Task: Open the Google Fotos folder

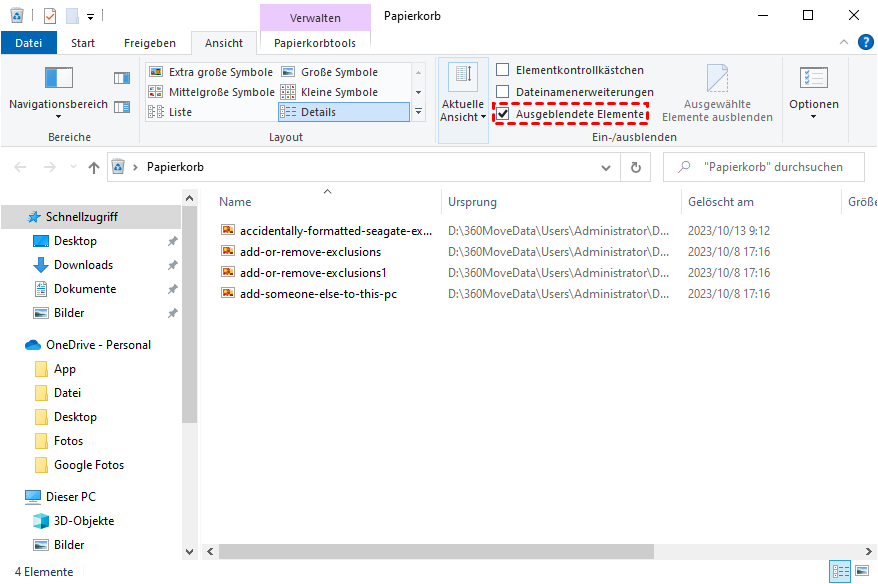Action: pos(89,465)
